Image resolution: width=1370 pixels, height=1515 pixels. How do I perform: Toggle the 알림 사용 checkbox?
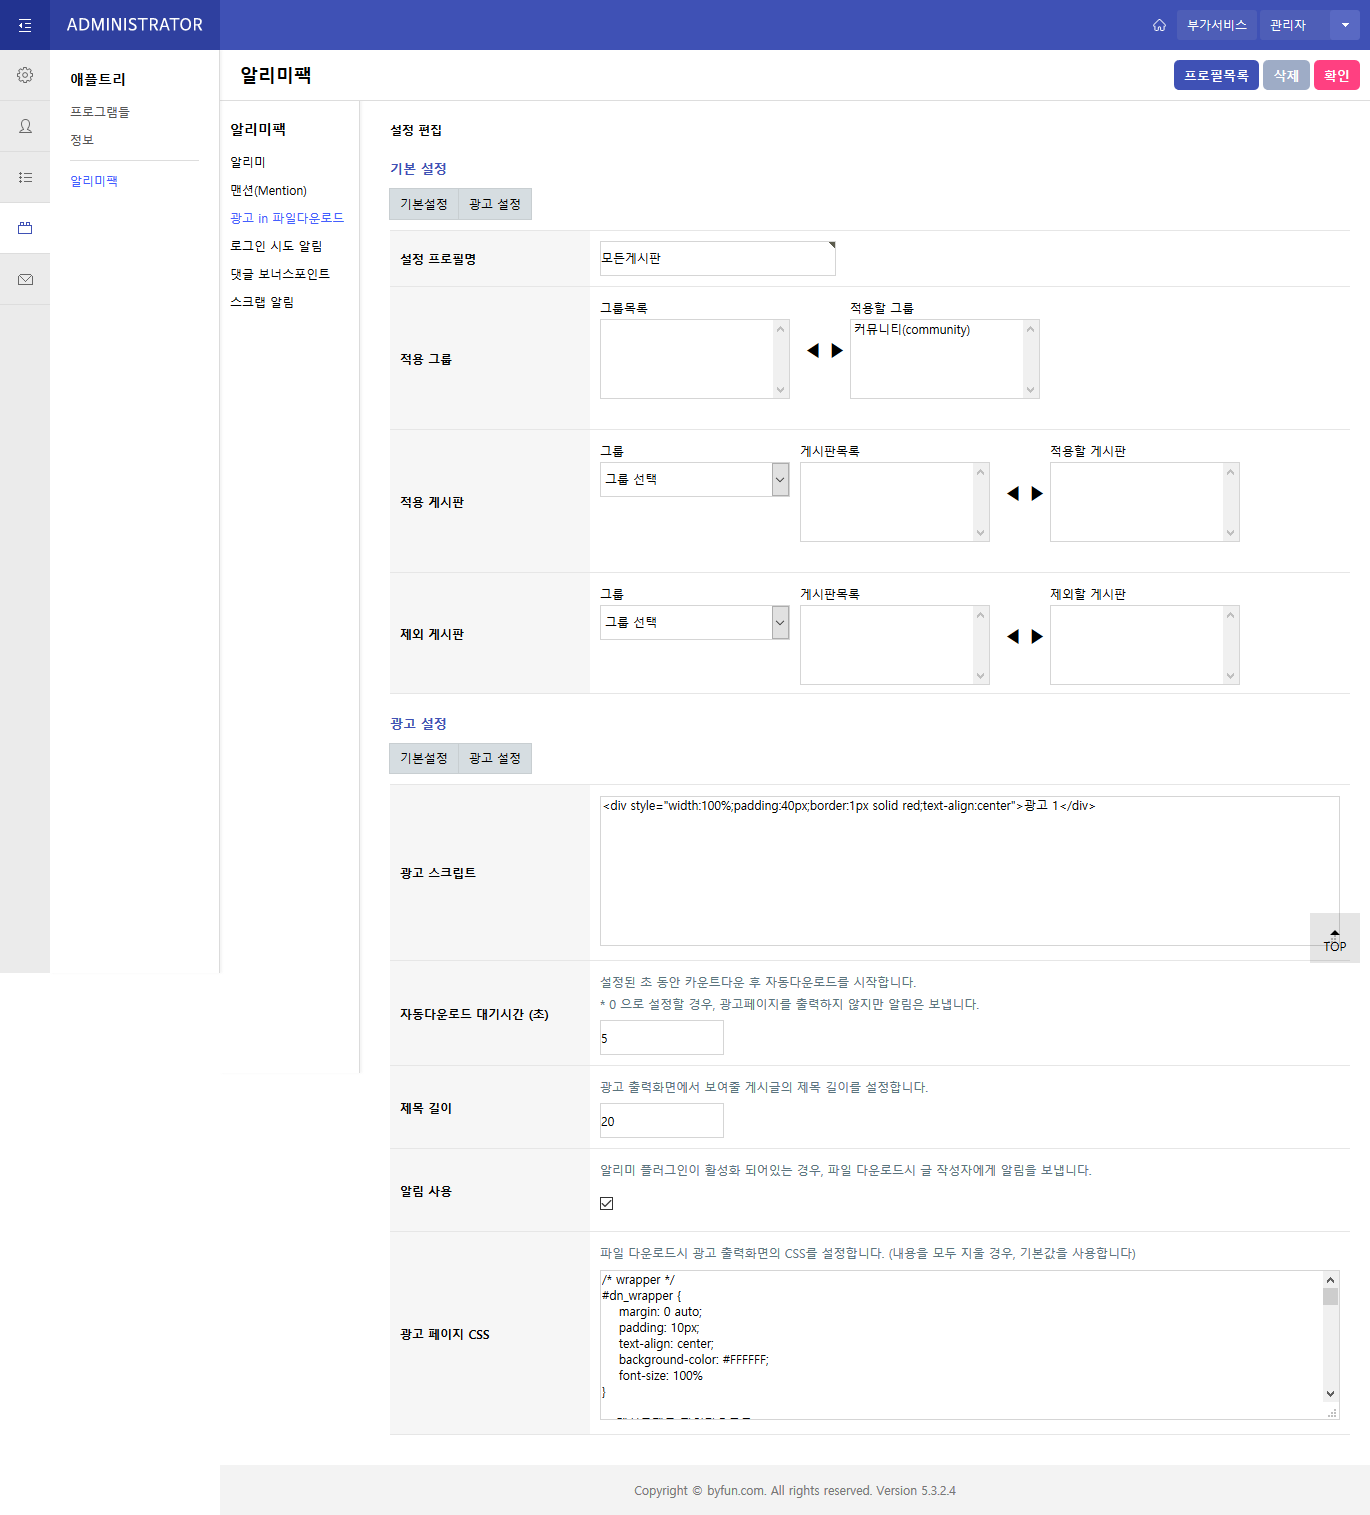coord(607,1203)
